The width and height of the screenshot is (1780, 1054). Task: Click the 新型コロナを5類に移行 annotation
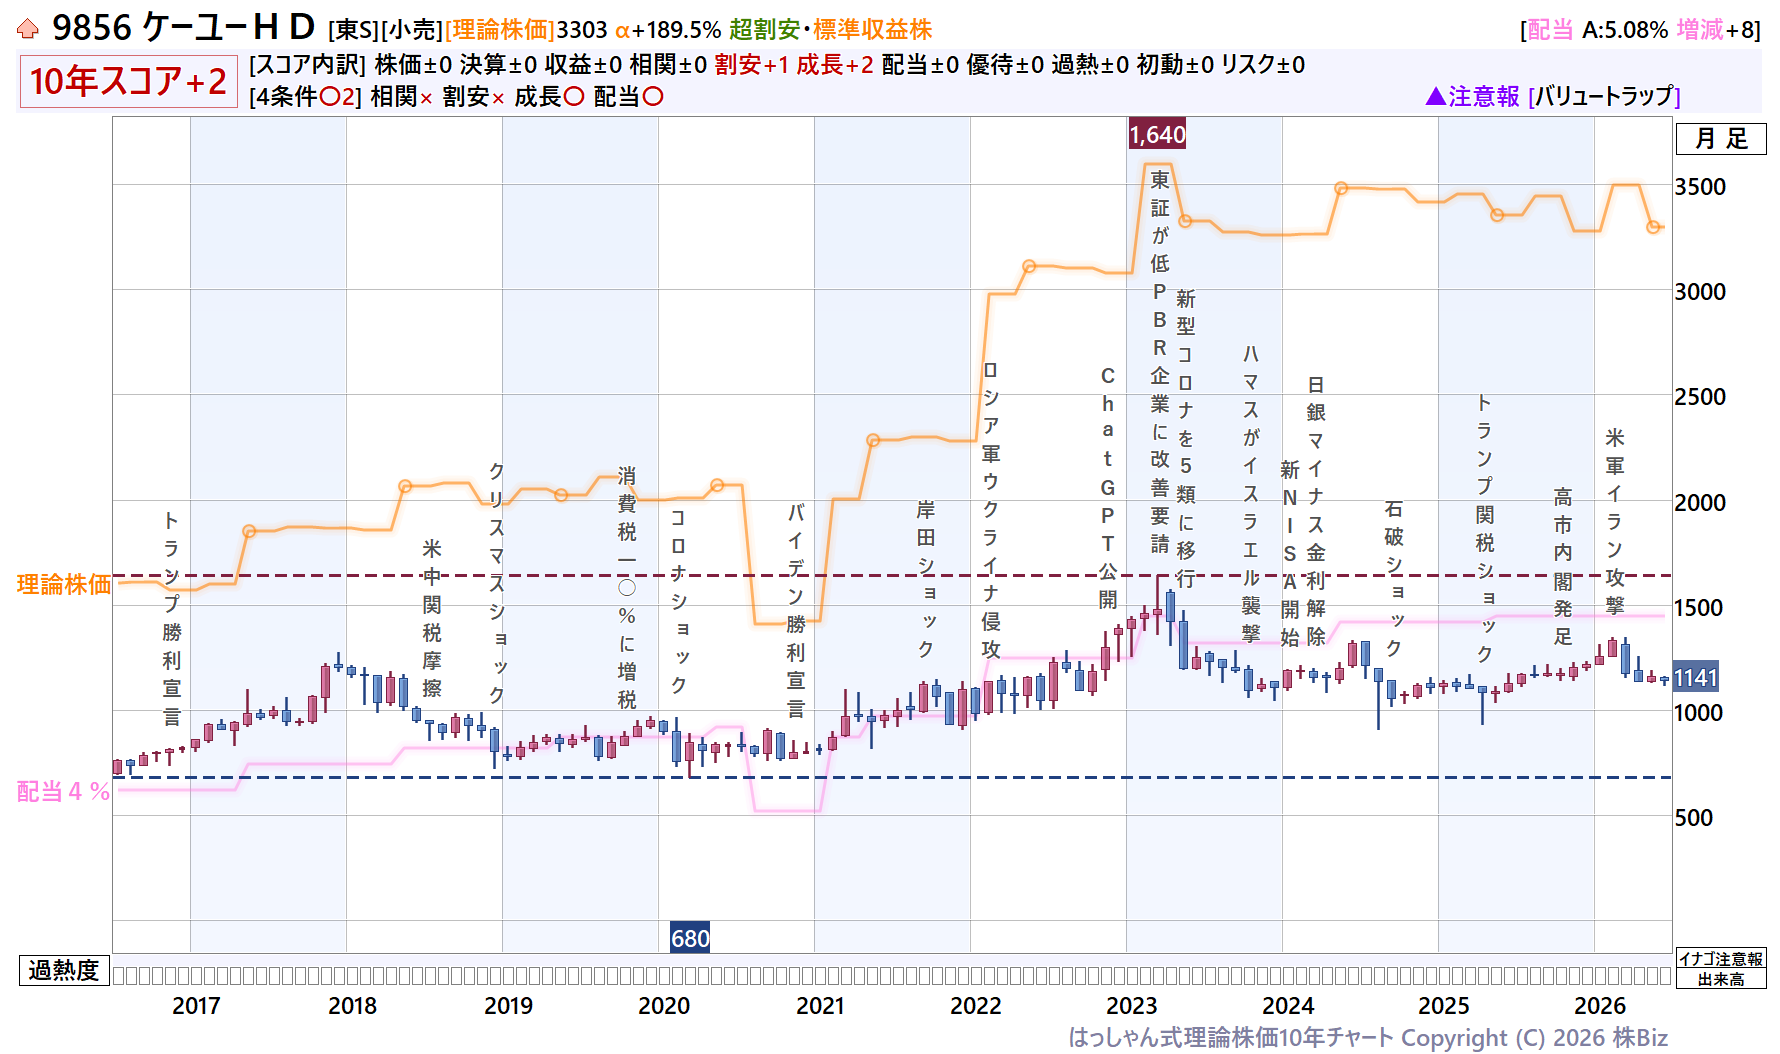1186,438
